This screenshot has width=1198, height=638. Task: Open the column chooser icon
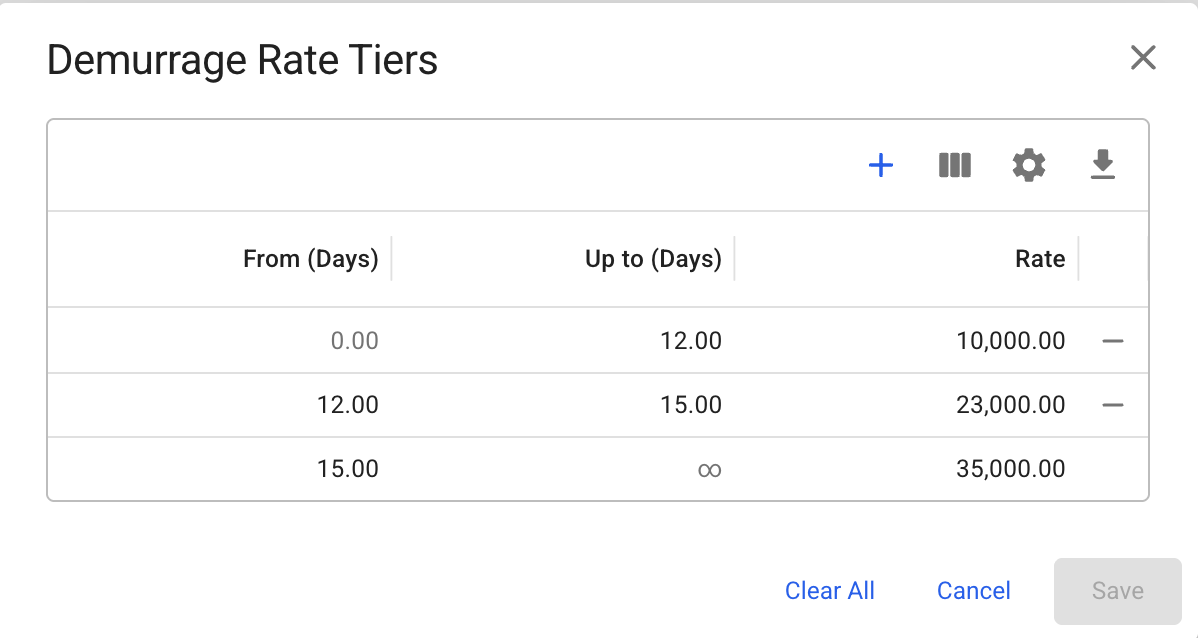[x=955, y=165]
